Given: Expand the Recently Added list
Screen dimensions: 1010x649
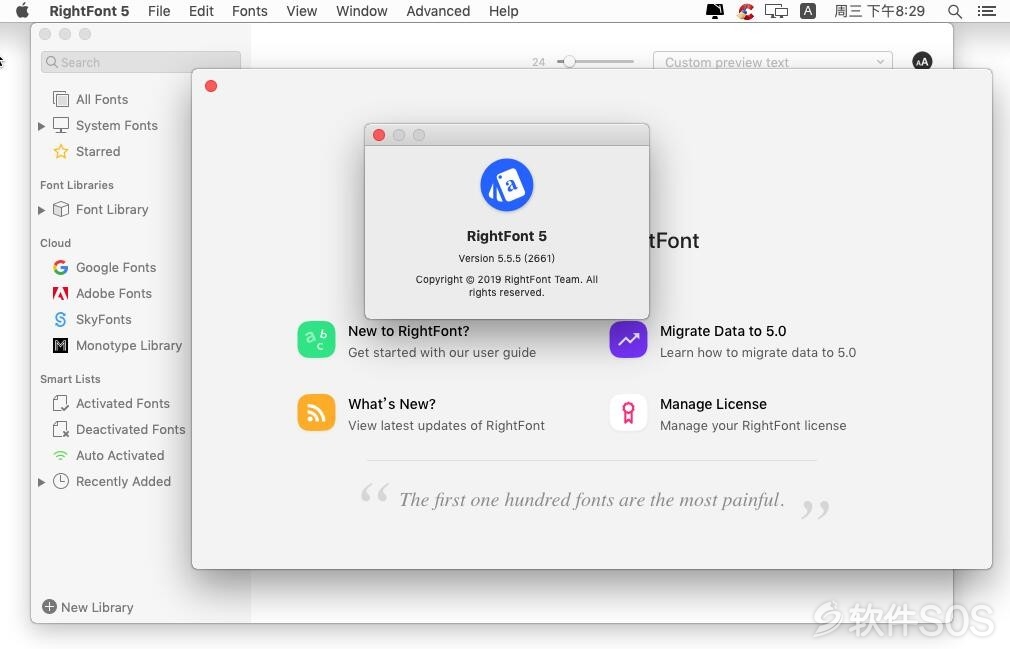Looking at the screenshot, I should tap(41, 482).
